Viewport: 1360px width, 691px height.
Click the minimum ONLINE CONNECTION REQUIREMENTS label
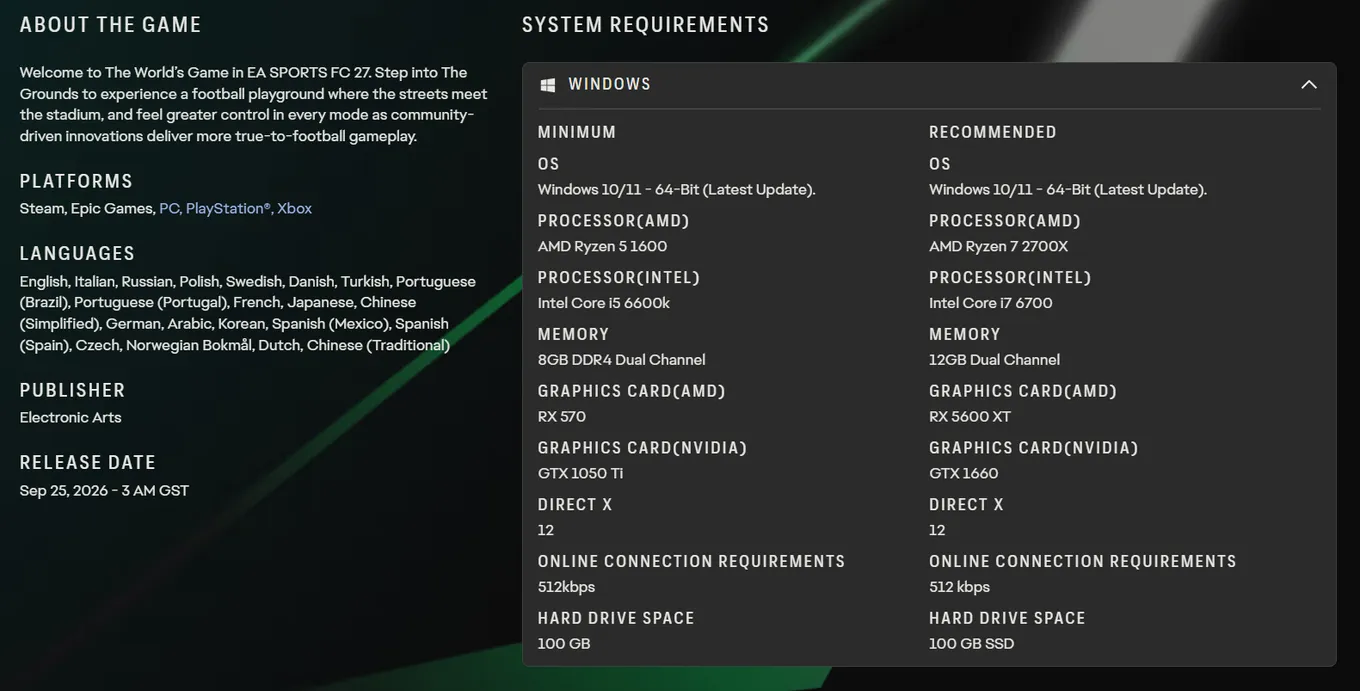click(x=691, y=562)
